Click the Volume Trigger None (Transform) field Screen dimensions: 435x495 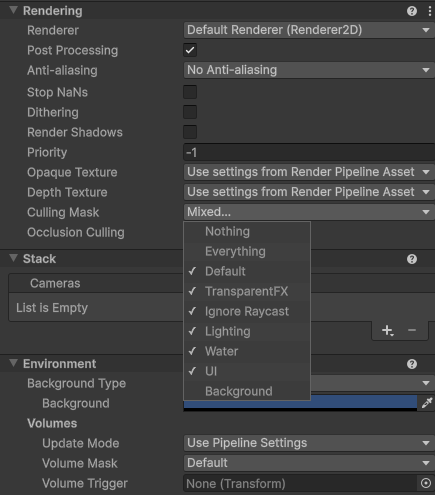tap(300, 483)
